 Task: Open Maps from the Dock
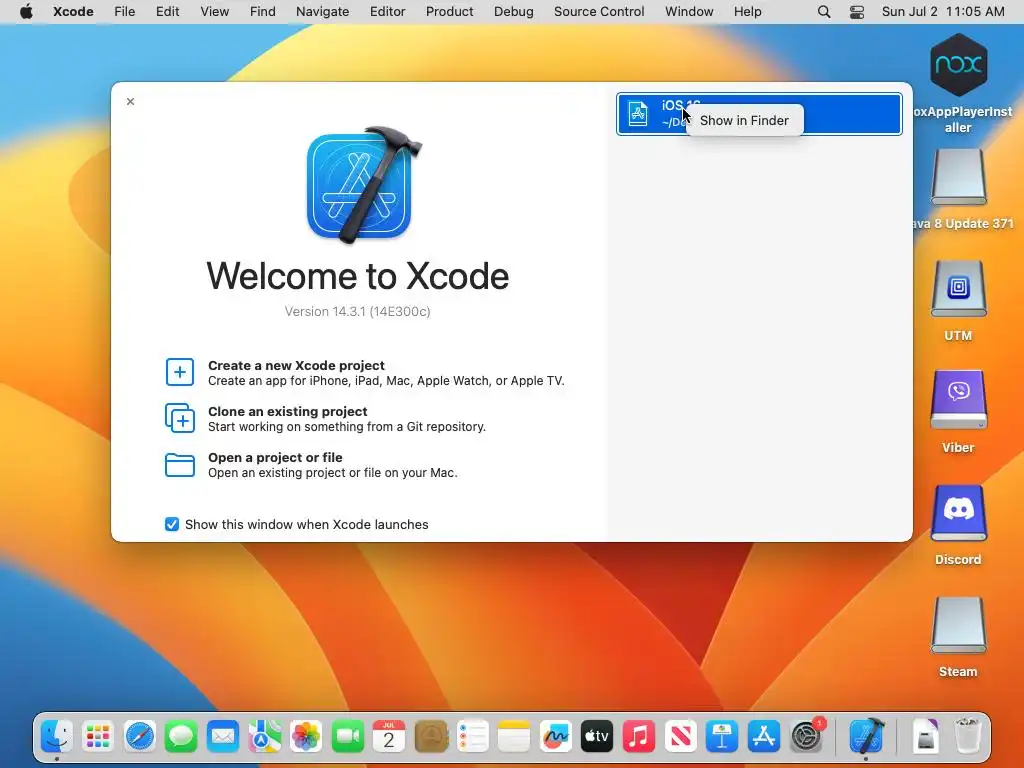point(264,737)
